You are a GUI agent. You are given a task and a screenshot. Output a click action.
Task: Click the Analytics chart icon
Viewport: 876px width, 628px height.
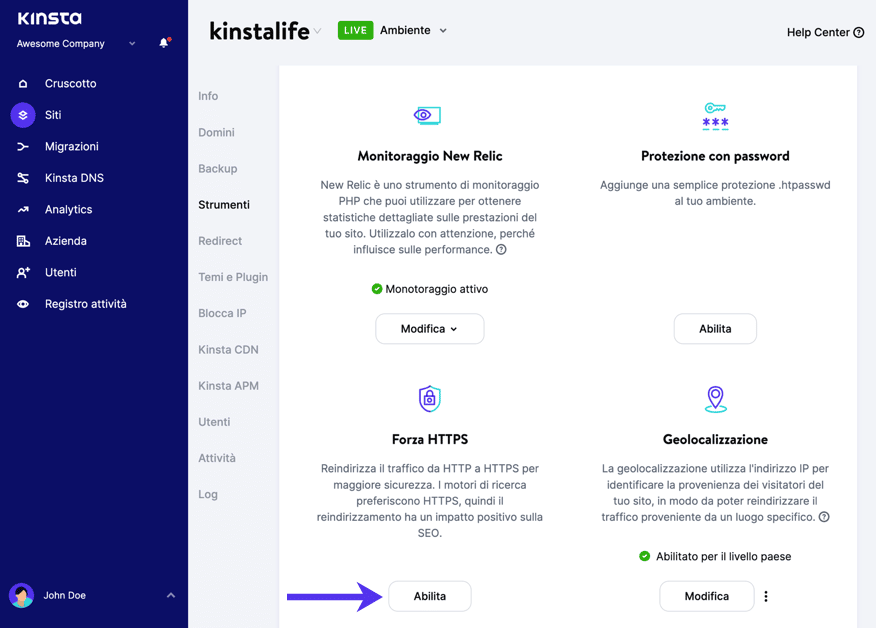pos(23,210)
